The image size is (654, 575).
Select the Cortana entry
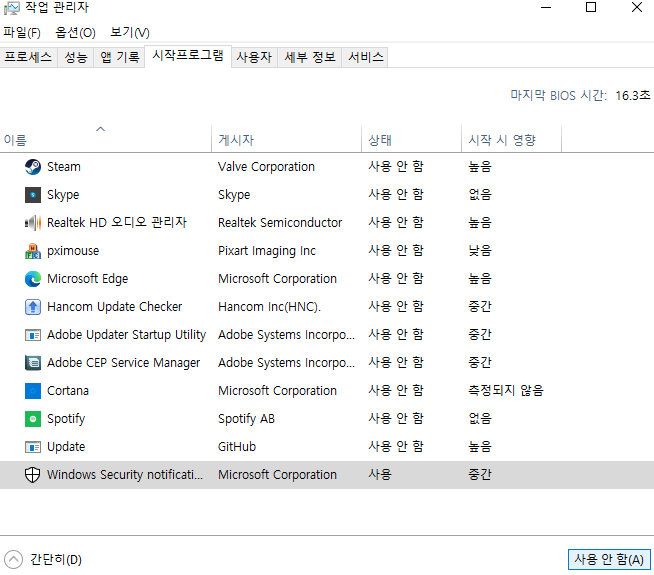[x=68, y=391]
